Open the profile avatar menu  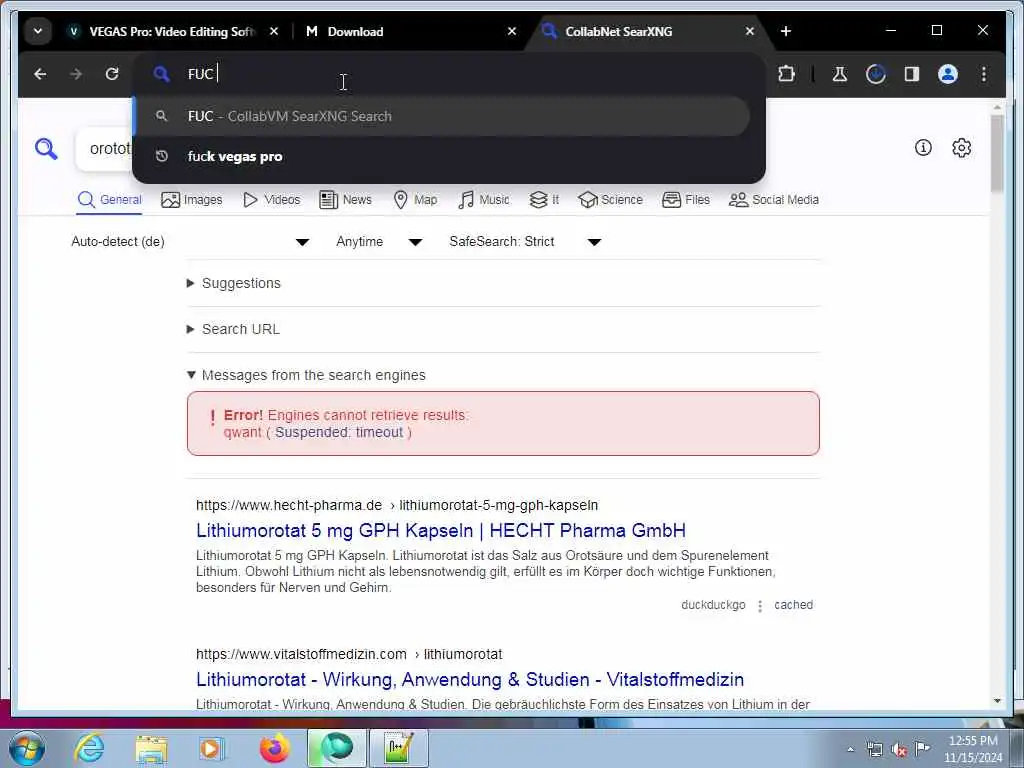[948, 74]
